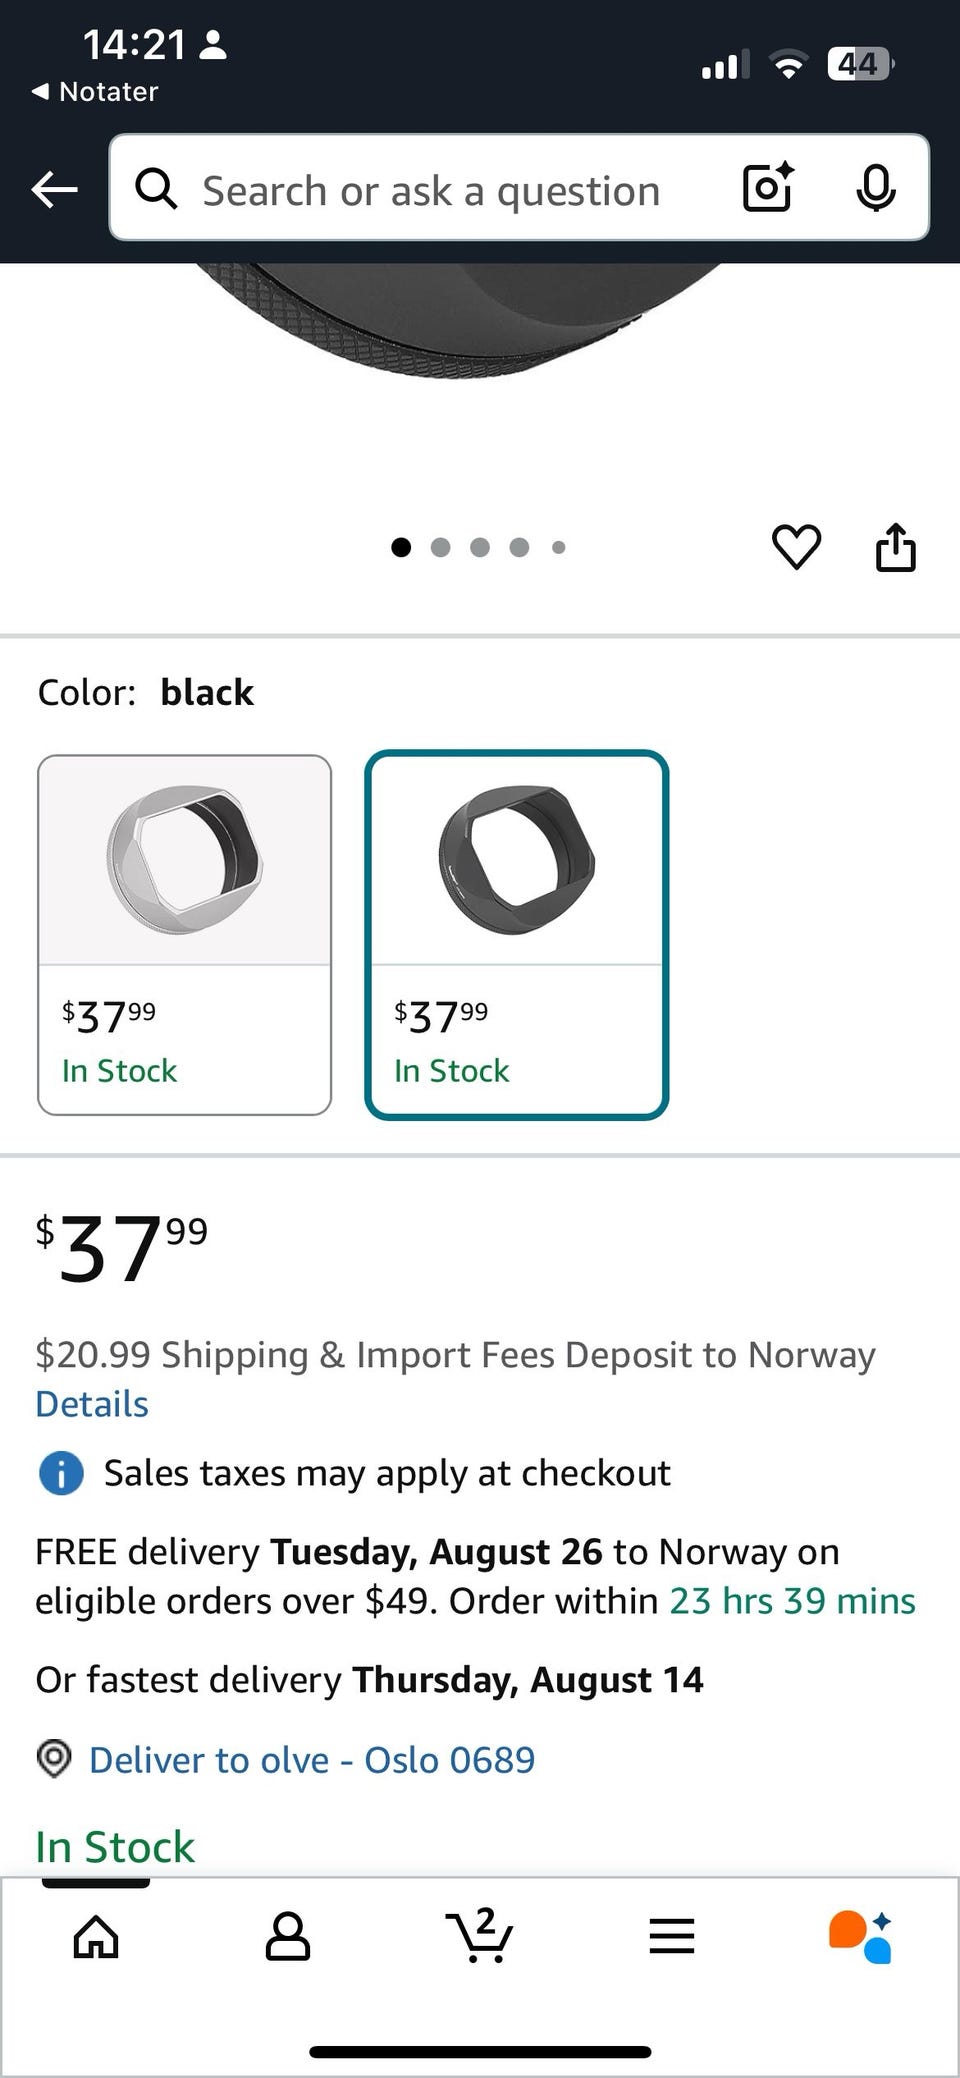Tap the share icon
Image resolution: width=960 pixels, height=2078 pixels.
click(x=895, y=547)
